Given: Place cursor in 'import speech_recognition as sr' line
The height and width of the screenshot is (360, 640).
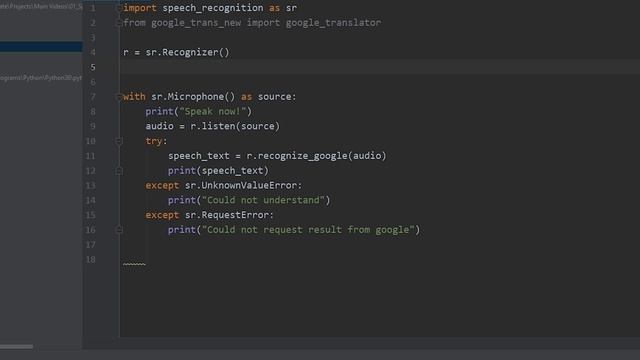Looking at the screenshot, I should point(210,8).
